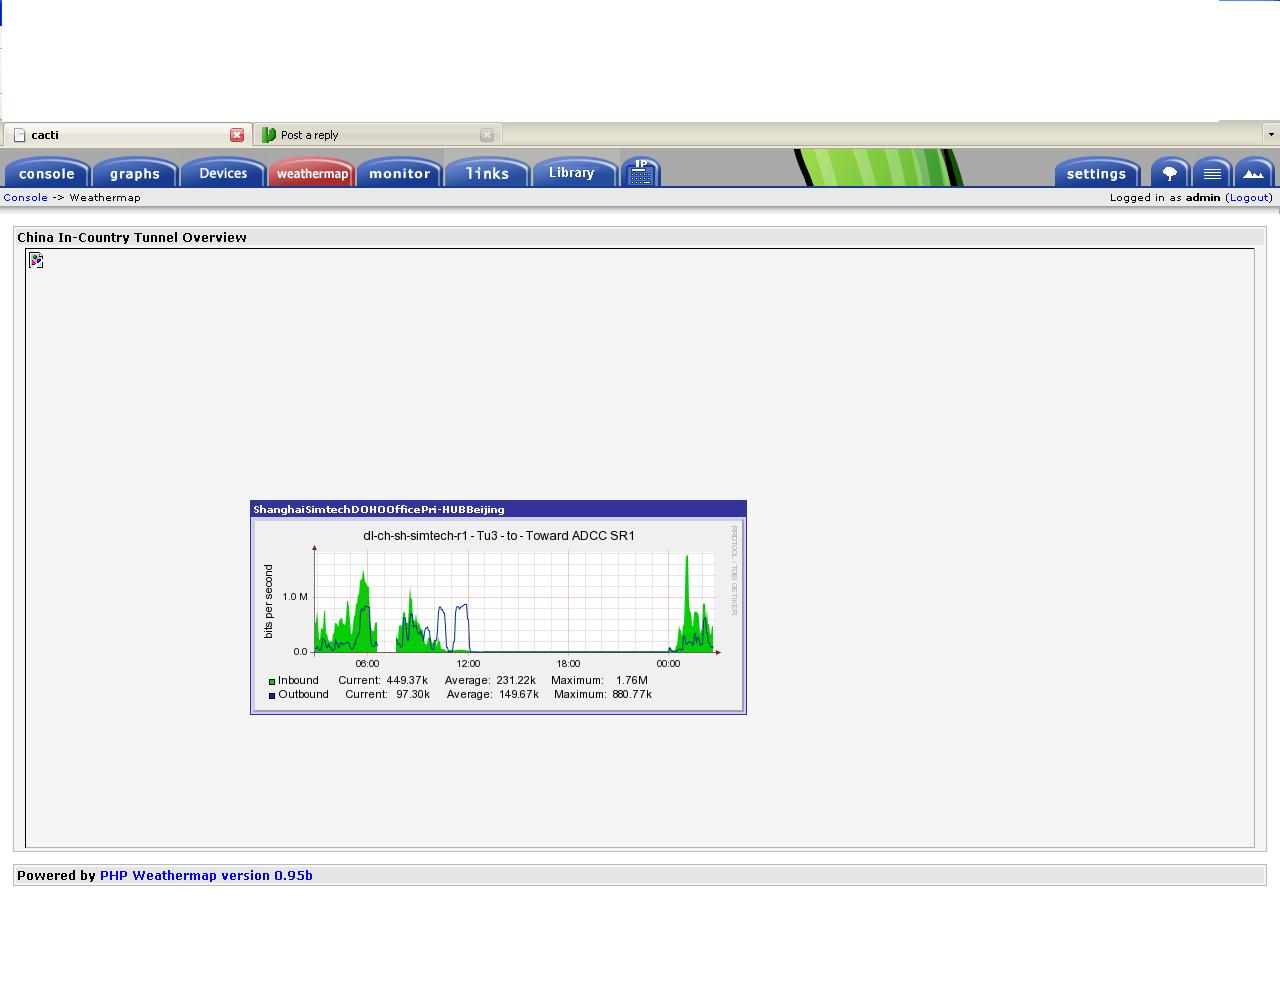1280x994 pixels.
Task: Switch to the Post a reply browser tab
Action: pyautogui.click(x=377, y=135)
